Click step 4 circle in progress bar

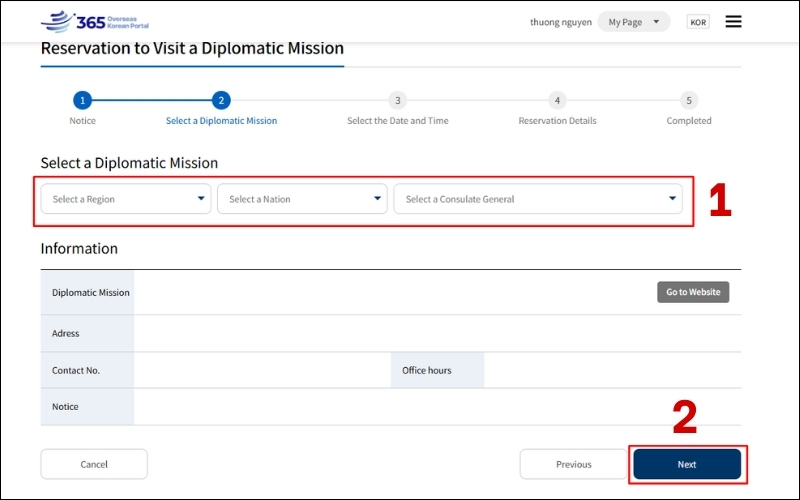click(x=557, y=101)
